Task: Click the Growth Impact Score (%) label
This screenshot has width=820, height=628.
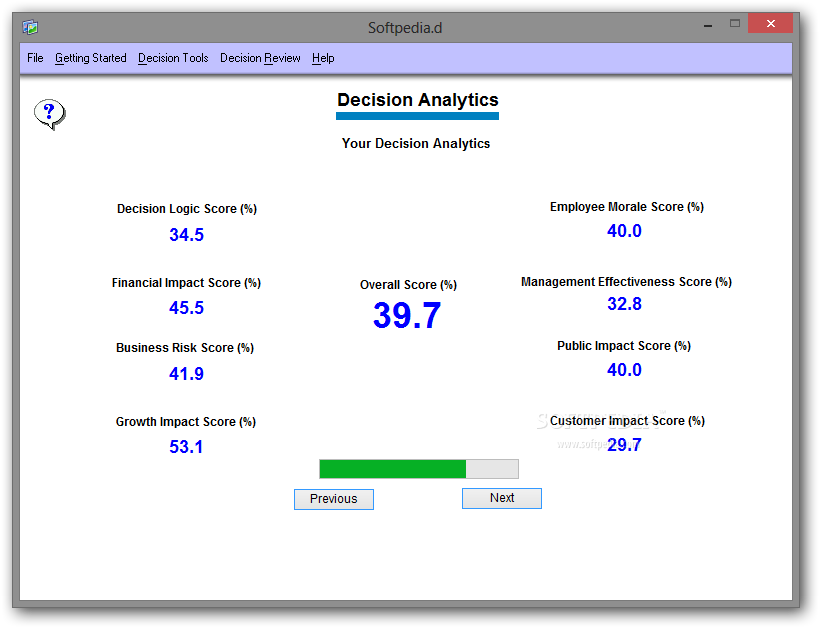Action: [186, 422]
